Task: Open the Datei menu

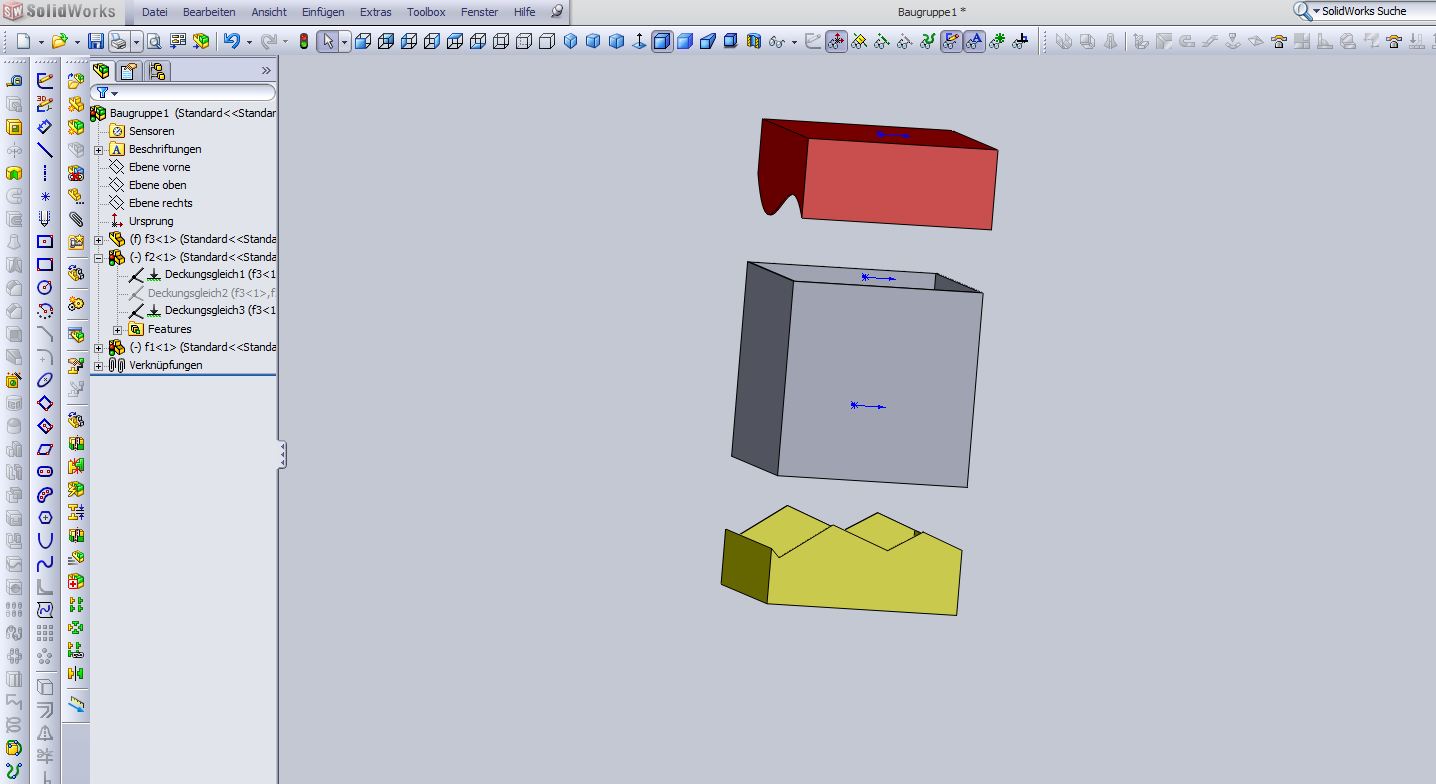Action: 155,12
